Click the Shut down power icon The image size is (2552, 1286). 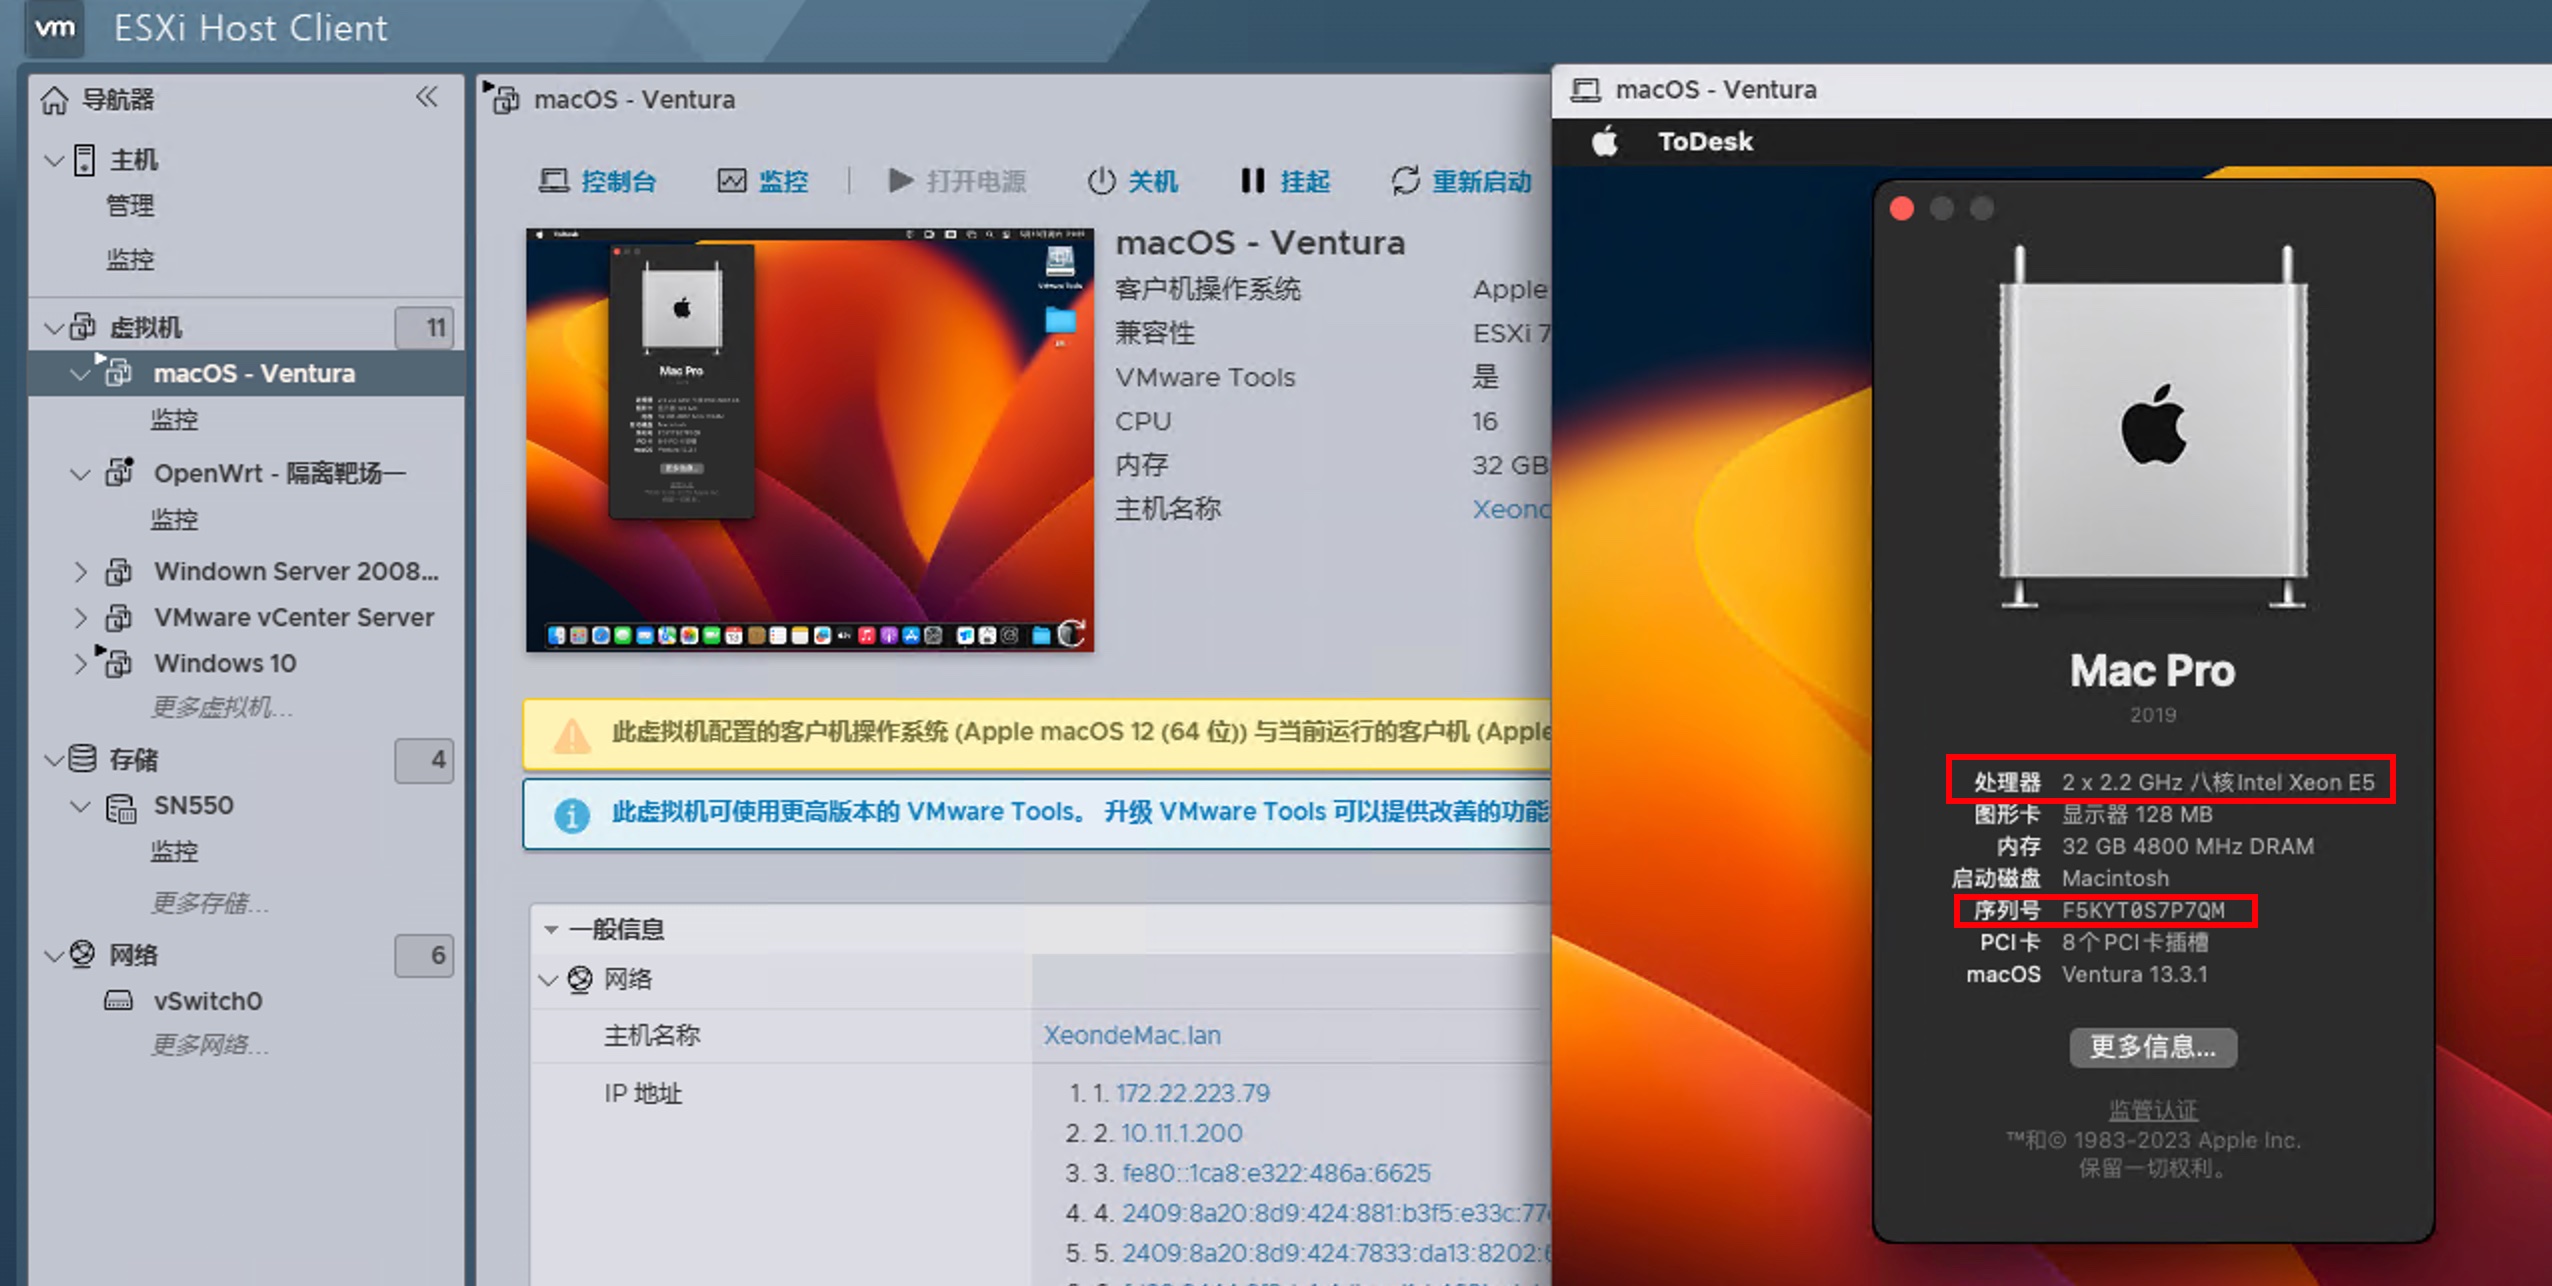pyautogui.click(x=1101, y=181)
